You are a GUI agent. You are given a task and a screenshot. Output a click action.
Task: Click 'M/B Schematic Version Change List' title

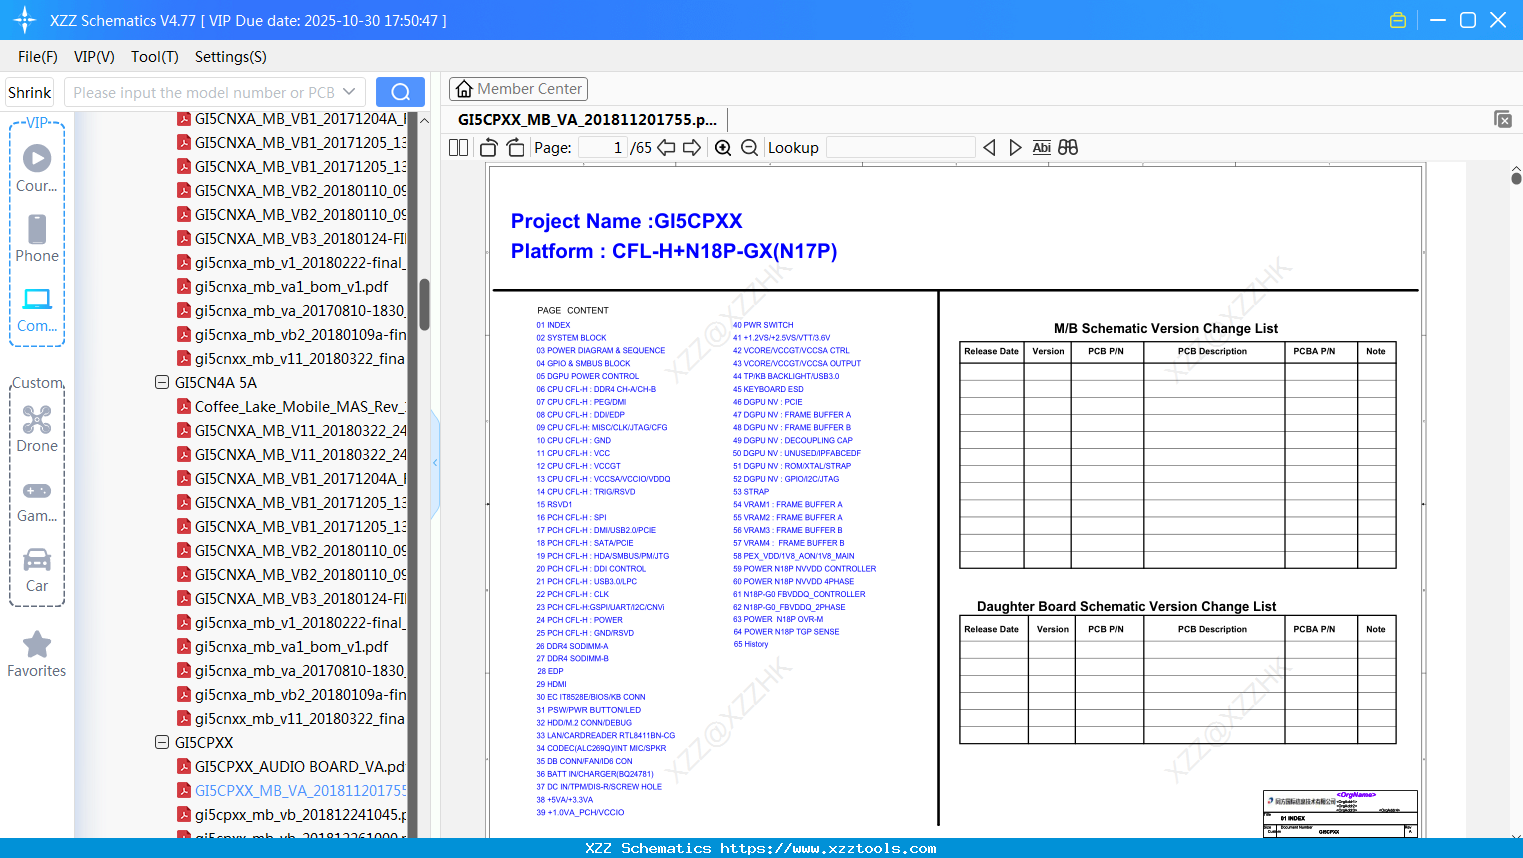[1166, 328]
